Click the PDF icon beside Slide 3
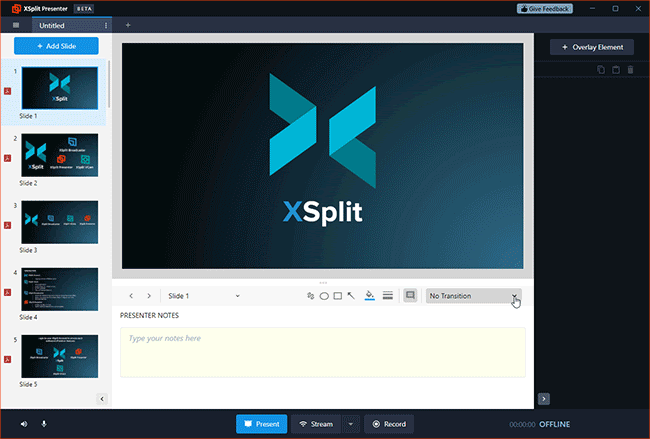This screenshot has height=439, width=650. [7, 226]
